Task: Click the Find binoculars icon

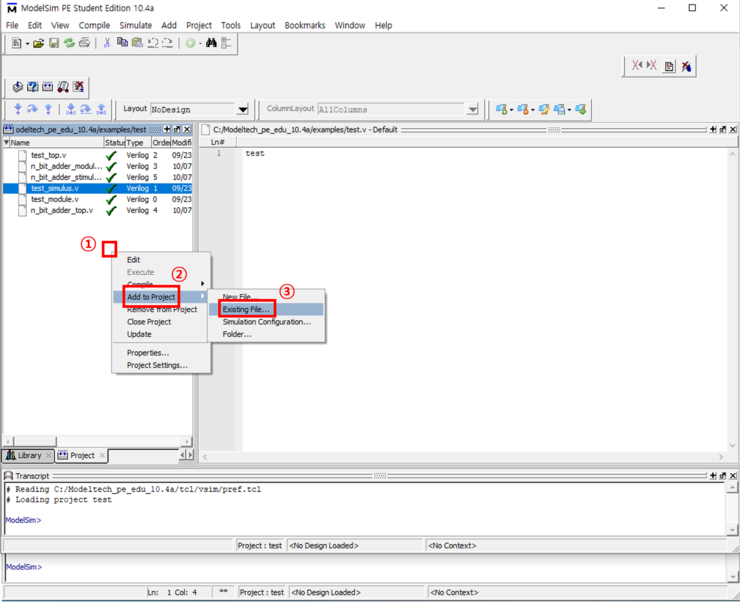Action: tap(211, 43)
